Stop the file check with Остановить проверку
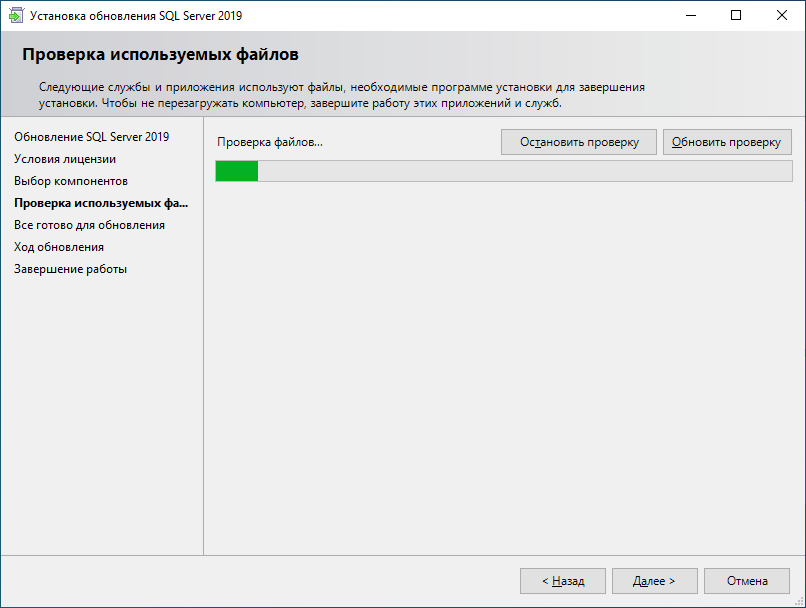 pos(579,142)
